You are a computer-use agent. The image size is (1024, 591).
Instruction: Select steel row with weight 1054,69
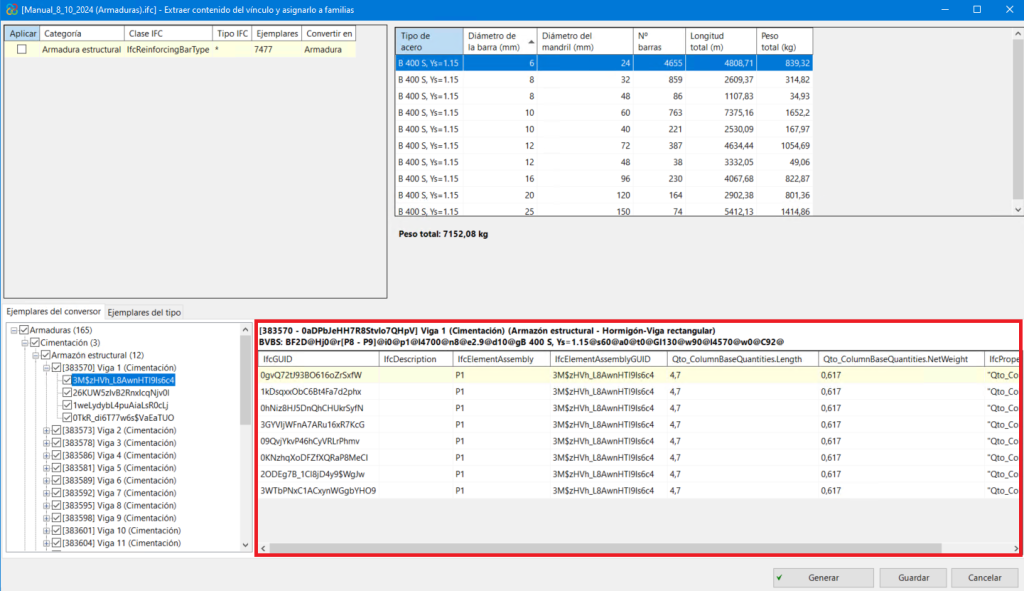tap(604, 146)
